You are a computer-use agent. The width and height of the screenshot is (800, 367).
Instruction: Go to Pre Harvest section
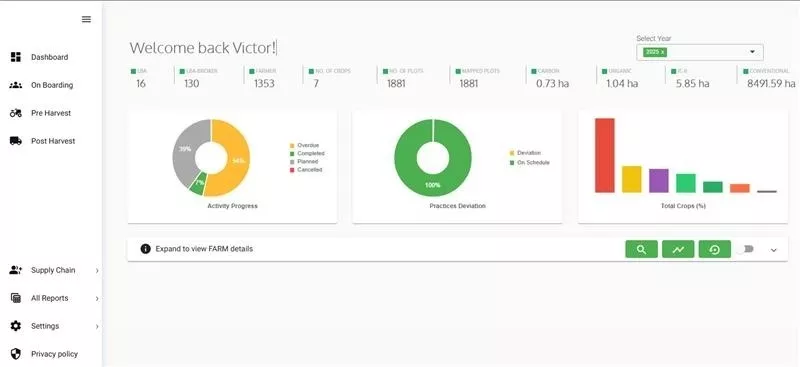tap(51, 113)
